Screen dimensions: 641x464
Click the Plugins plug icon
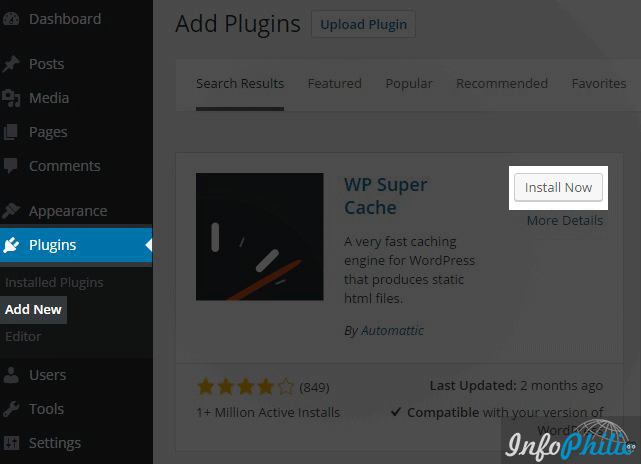coord(11,245)
